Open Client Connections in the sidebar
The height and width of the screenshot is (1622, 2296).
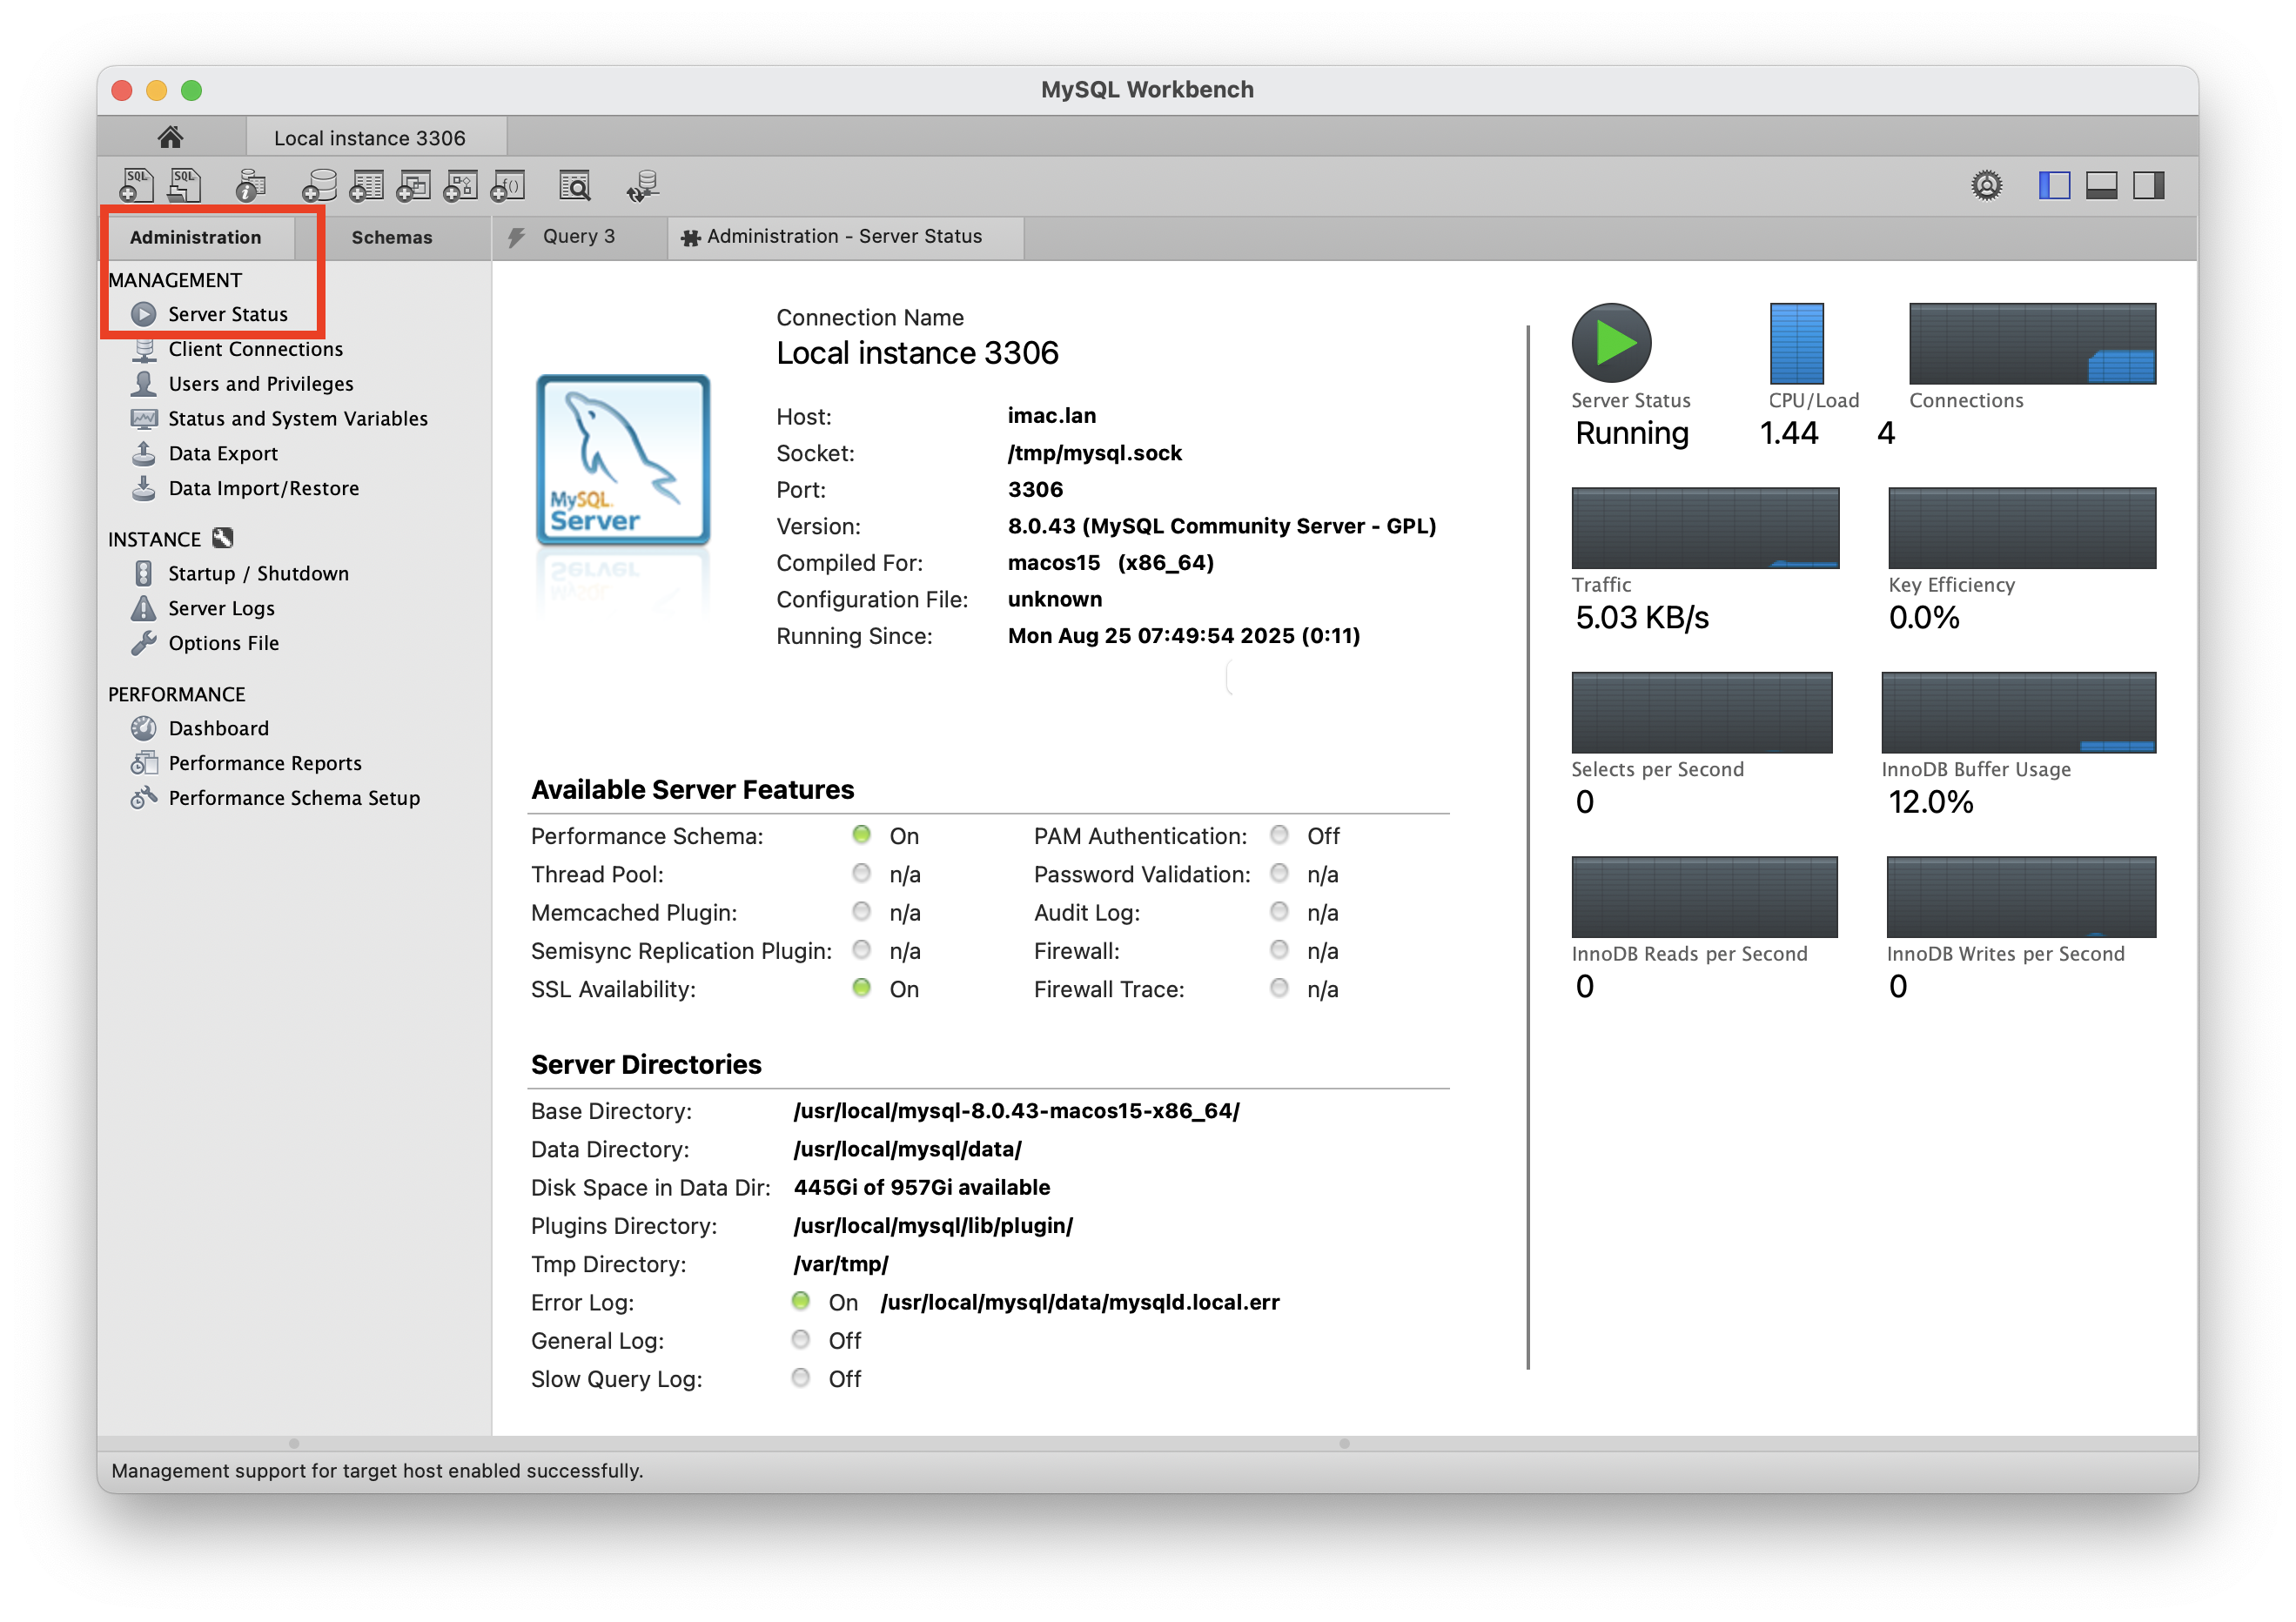(x=256, y=349)
